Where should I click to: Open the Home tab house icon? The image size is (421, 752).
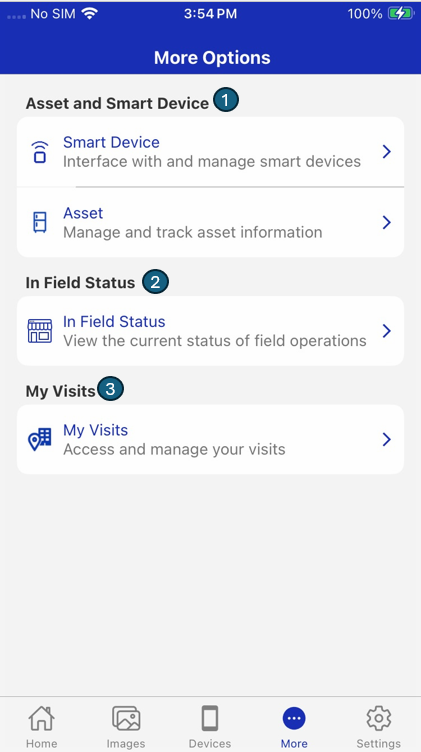click(x=42, y=718)
